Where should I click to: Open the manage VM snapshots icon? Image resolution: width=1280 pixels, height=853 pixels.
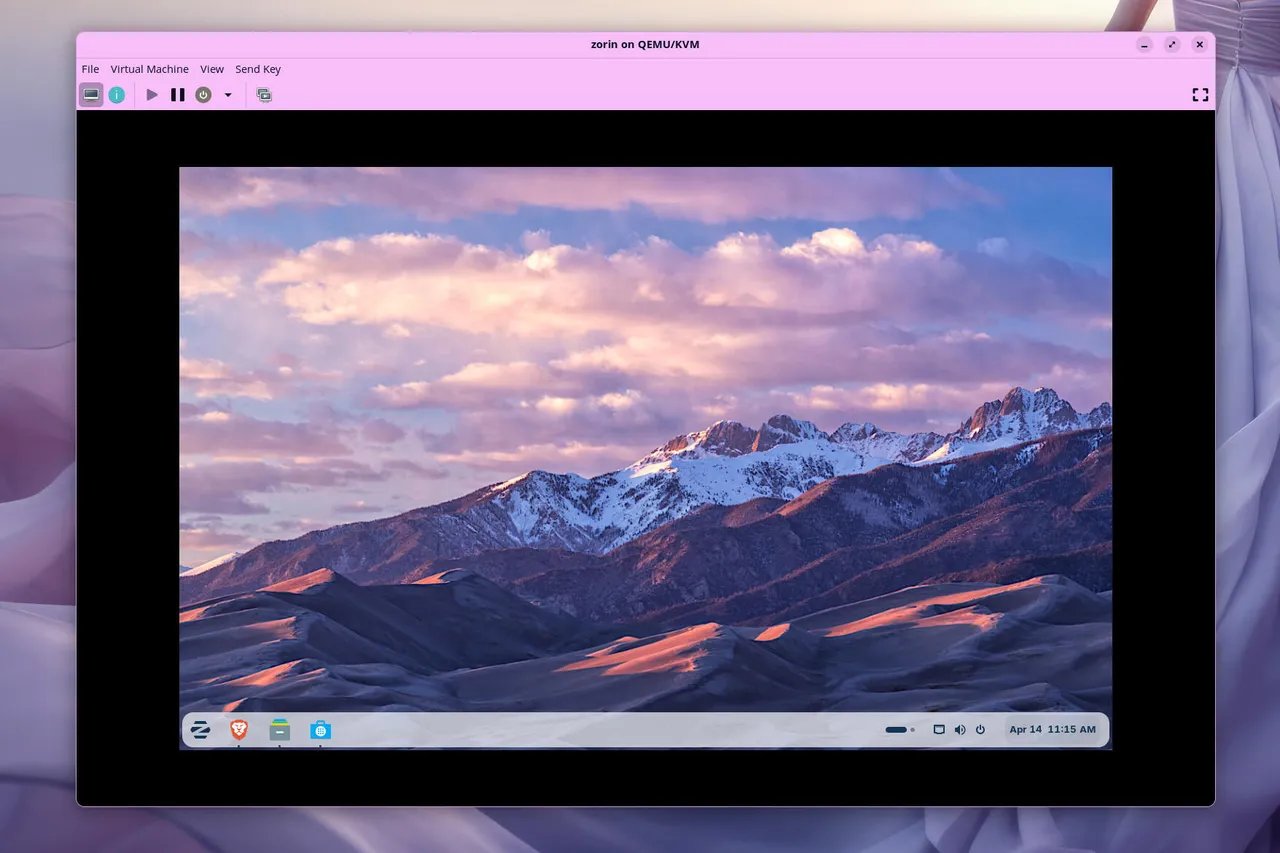tap(264, 95)
